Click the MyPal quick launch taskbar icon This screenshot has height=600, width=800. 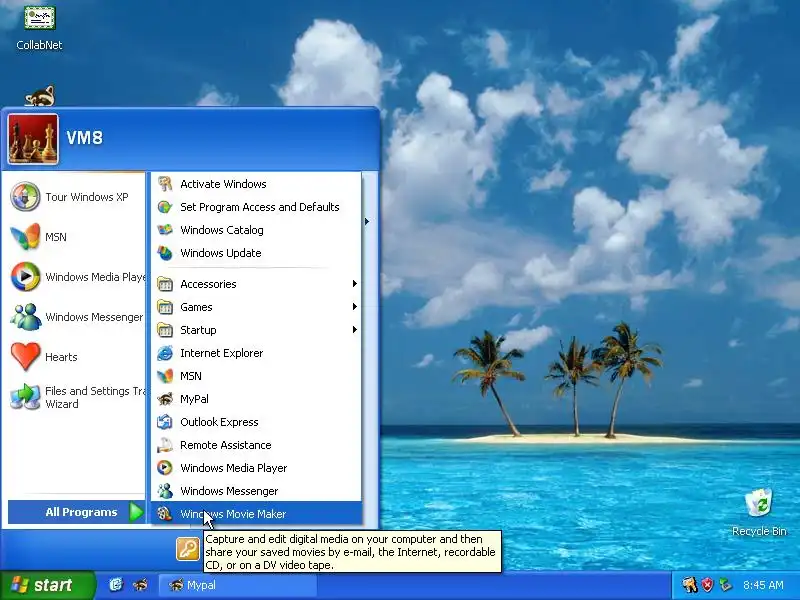pyautogui.click(x=140, y=585)
